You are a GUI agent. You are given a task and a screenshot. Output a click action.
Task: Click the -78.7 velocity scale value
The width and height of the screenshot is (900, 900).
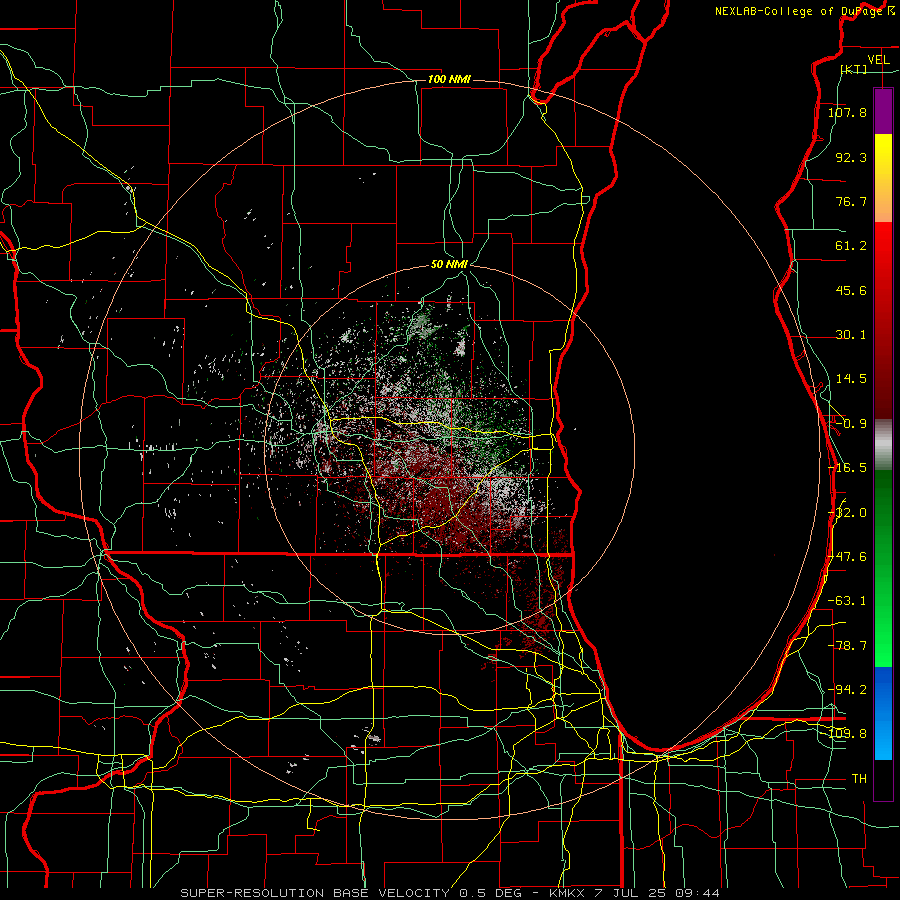(x=847, y=646)
